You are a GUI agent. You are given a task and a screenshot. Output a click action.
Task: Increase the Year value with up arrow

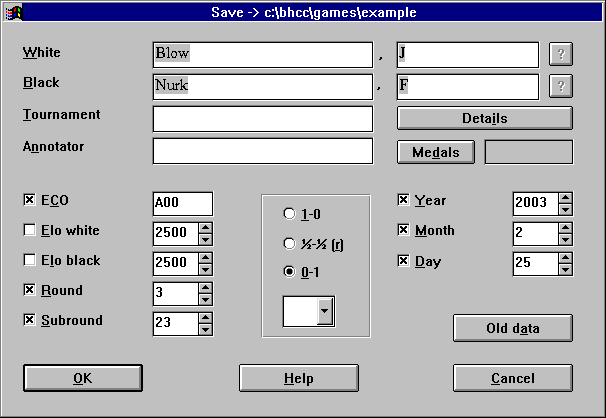coord(565,198)
